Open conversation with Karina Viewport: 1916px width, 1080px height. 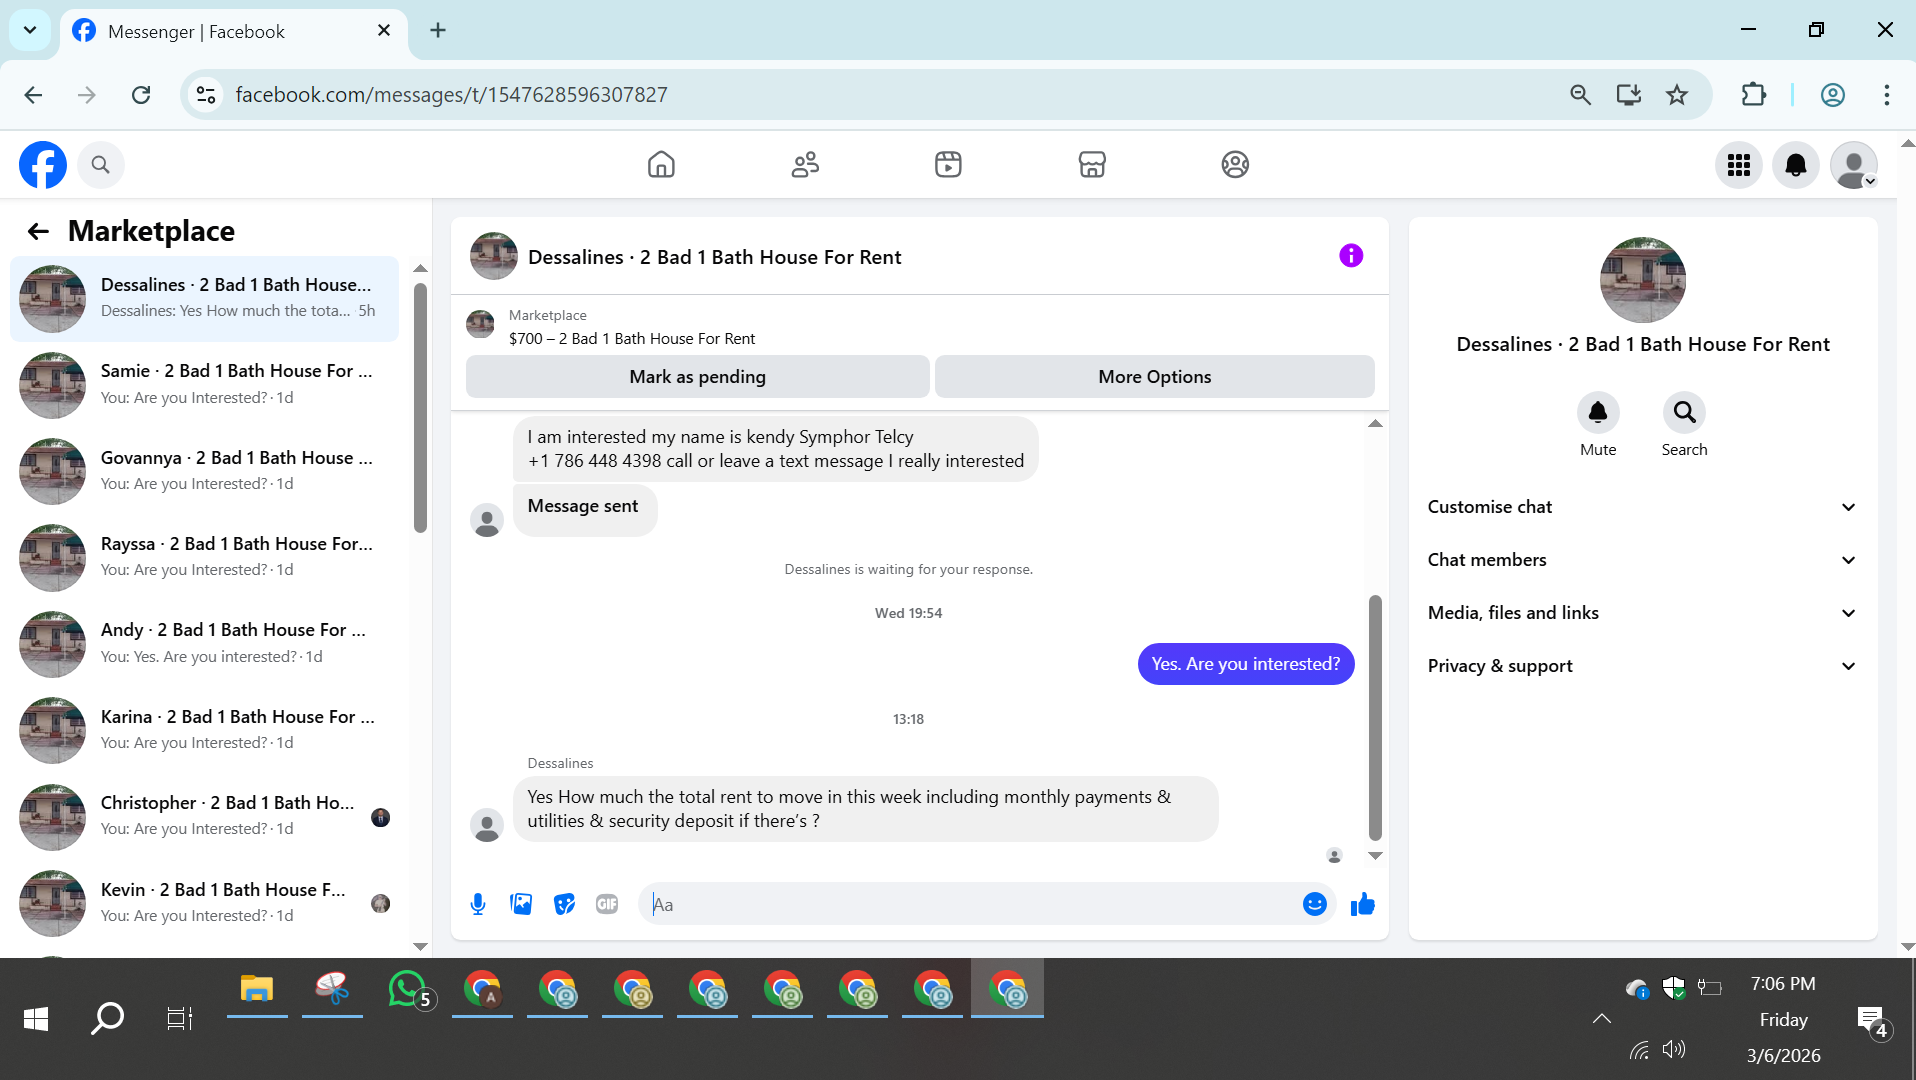pos(204,730)
